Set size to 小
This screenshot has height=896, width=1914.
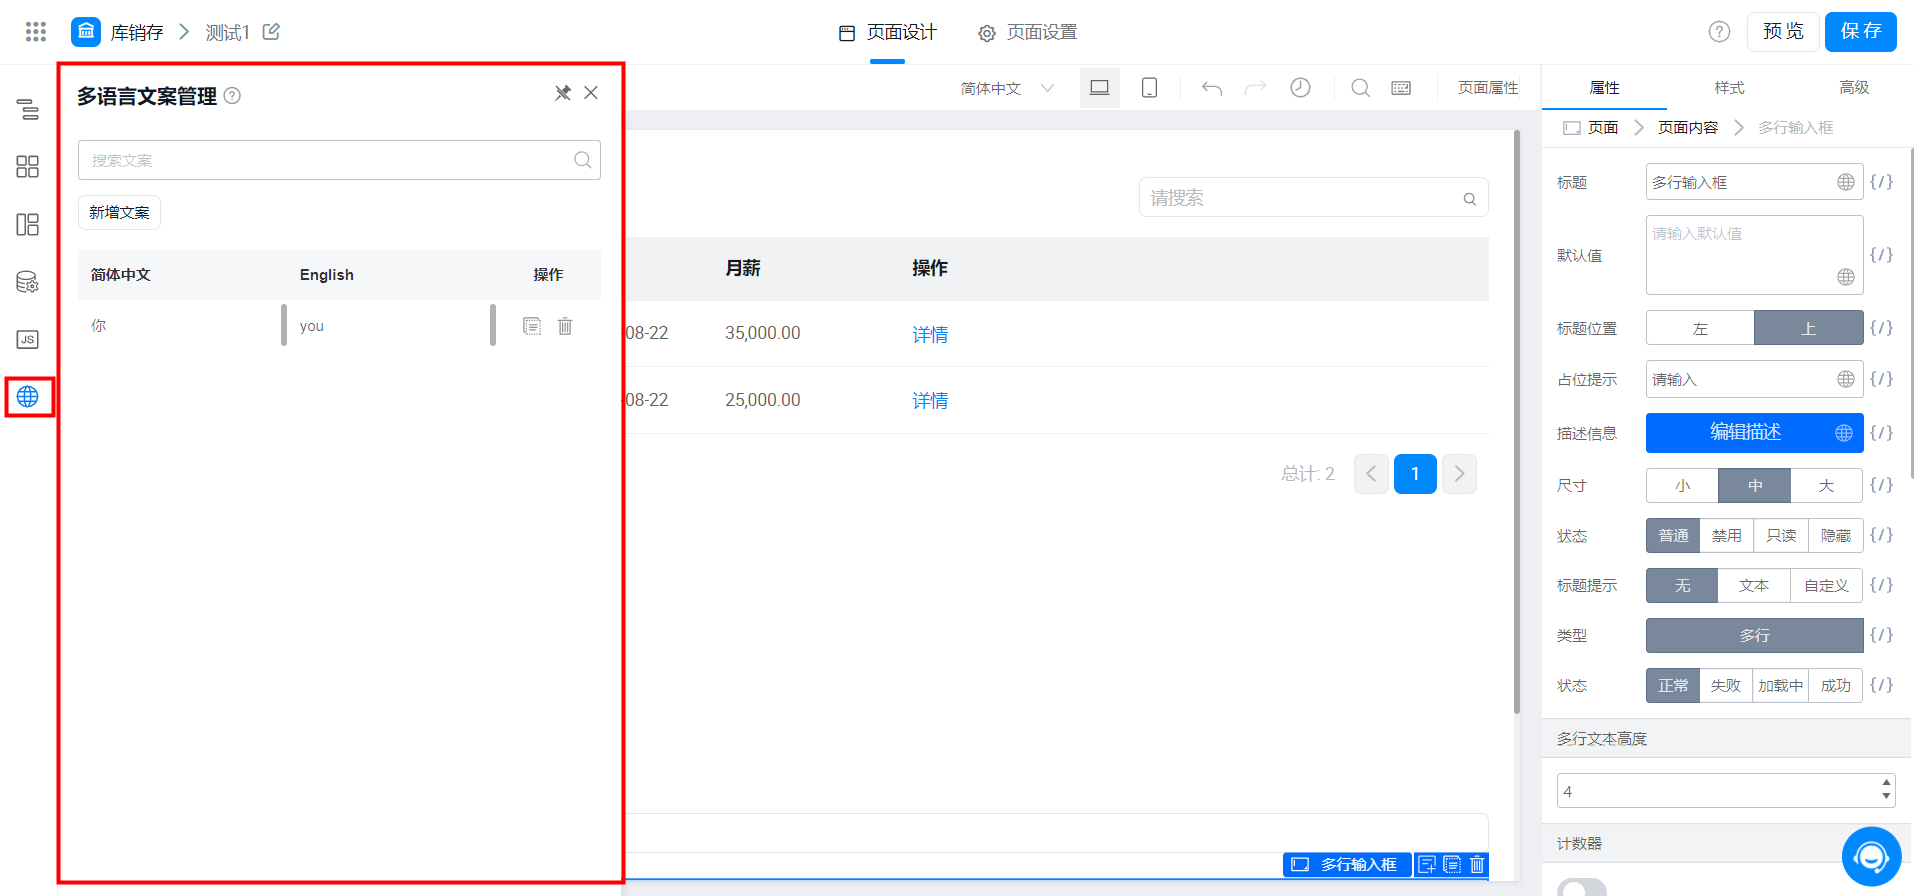pyautogui.click(x=1683, y=486)
